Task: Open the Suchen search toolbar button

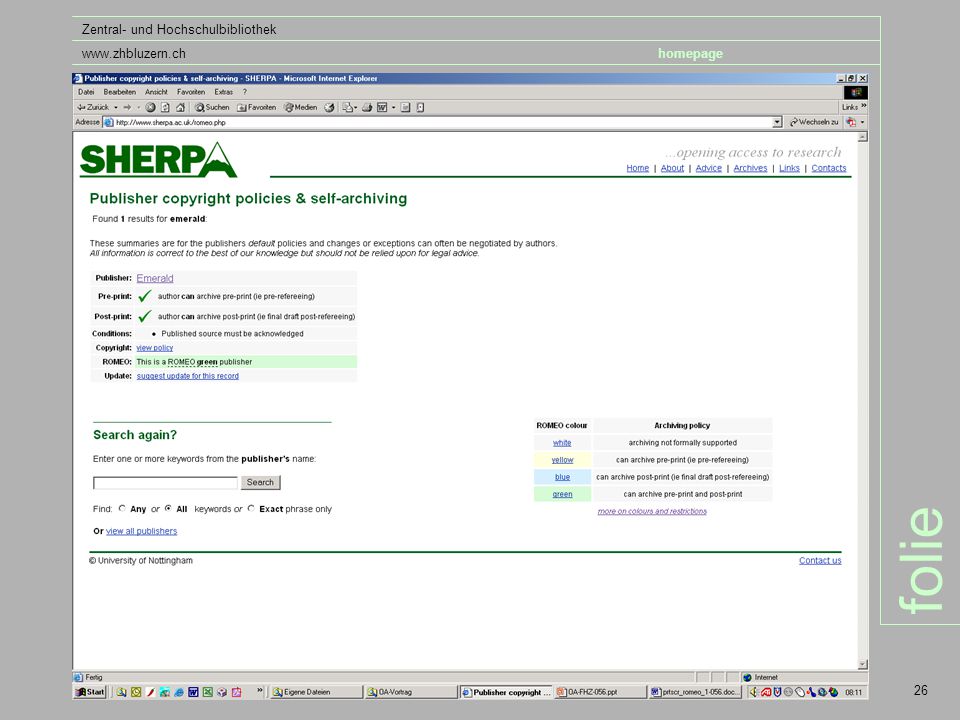Action: 212,107
